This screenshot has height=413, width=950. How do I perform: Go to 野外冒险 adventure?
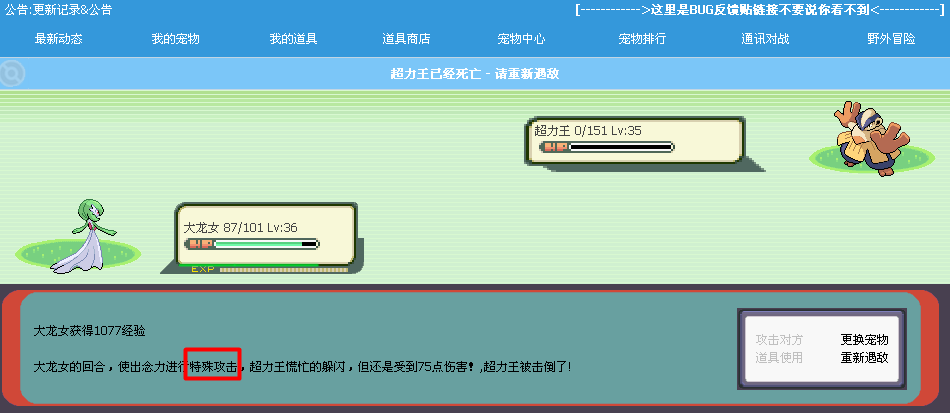pyautogui.click(x=891, y=39)
